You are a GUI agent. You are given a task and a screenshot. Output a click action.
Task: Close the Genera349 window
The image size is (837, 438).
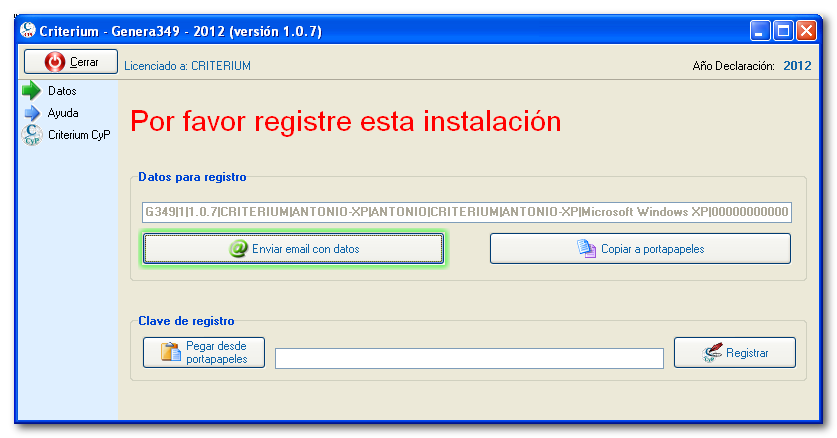pos(806,31)
